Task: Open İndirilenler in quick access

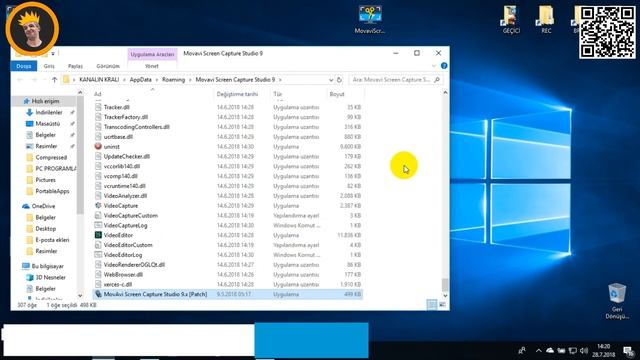Action: [49, 112]
